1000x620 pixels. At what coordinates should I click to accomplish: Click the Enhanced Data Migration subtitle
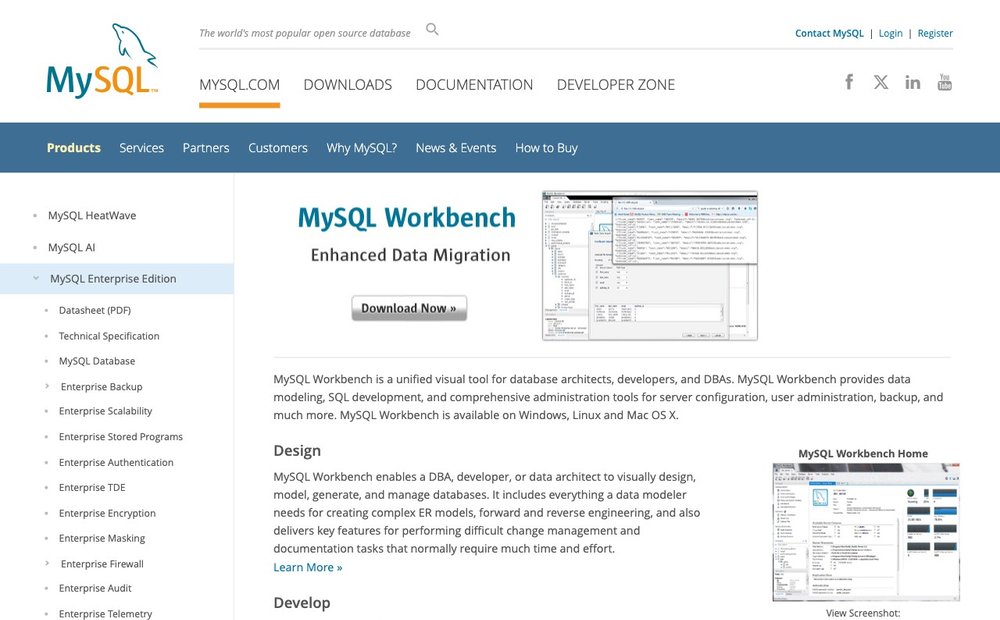pyautogui.click(x=410, y=255)
